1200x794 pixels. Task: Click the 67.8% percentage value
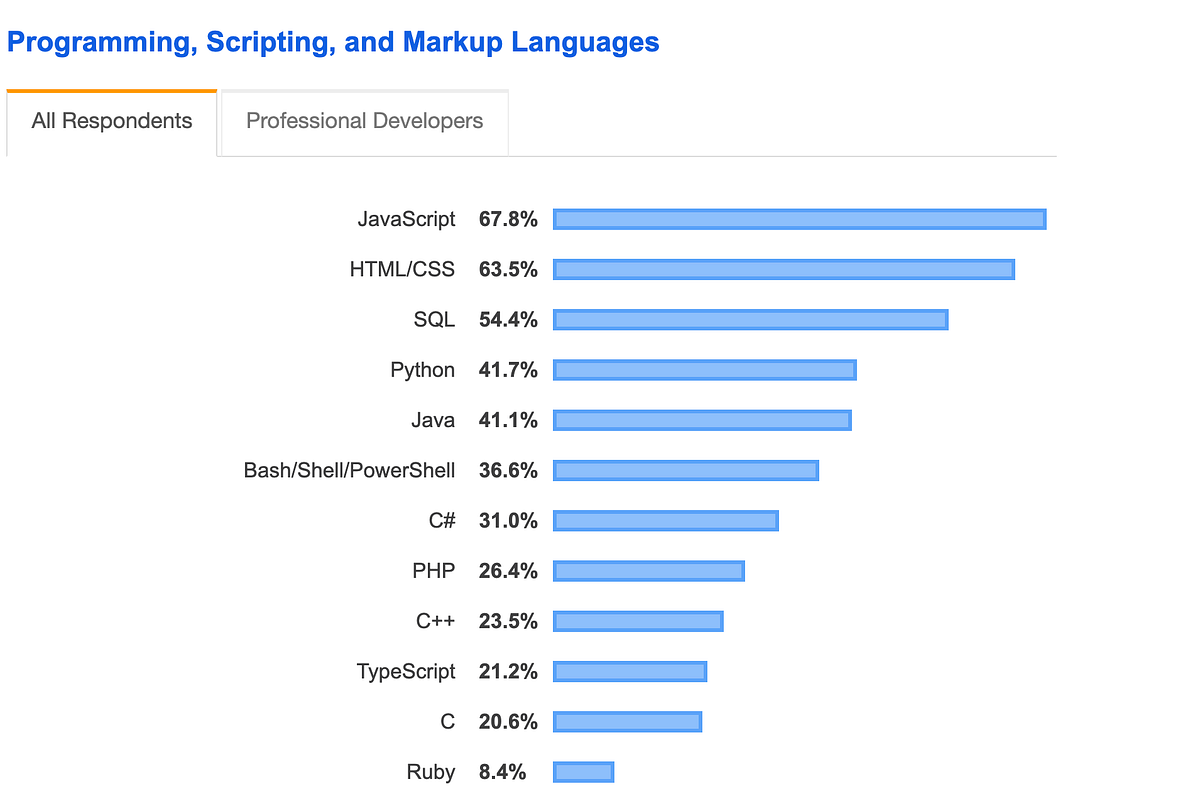[x=508, y=218]
